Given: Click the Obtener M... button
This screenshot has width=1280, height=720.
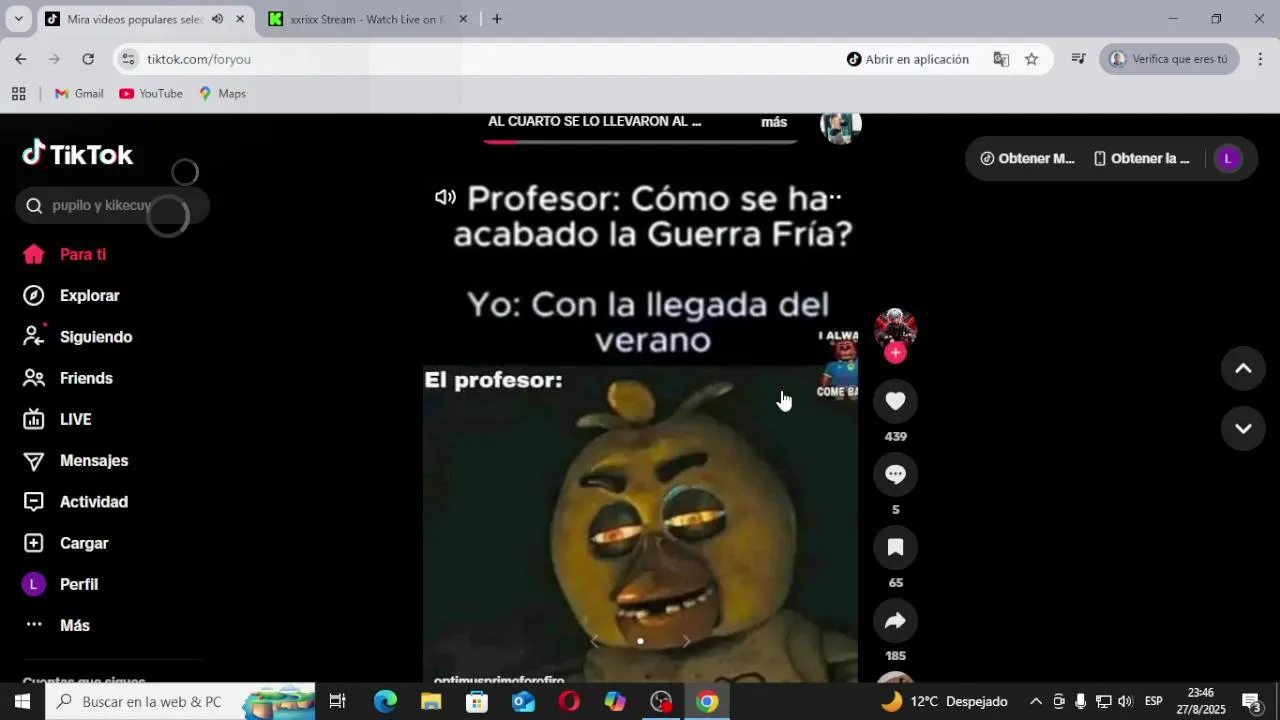Looking at the screenshot, I should (x=1027, y=158).
